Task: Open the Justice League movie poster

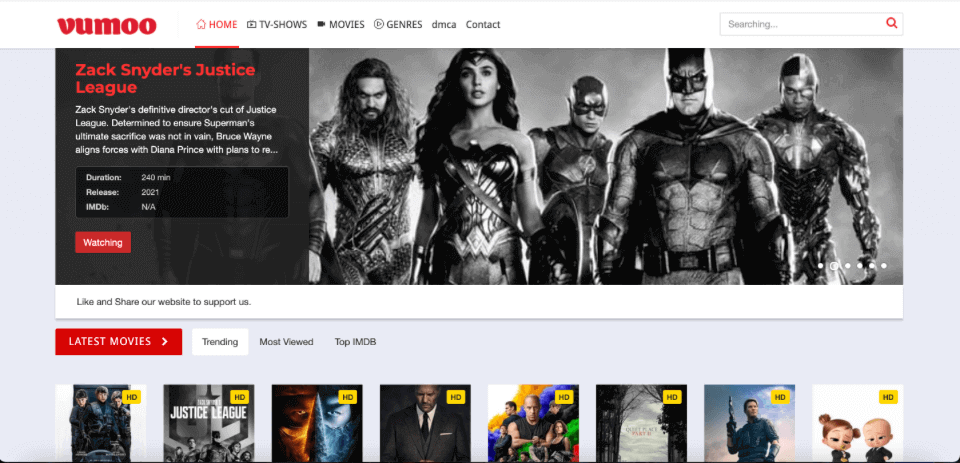Action: [209, 423]
